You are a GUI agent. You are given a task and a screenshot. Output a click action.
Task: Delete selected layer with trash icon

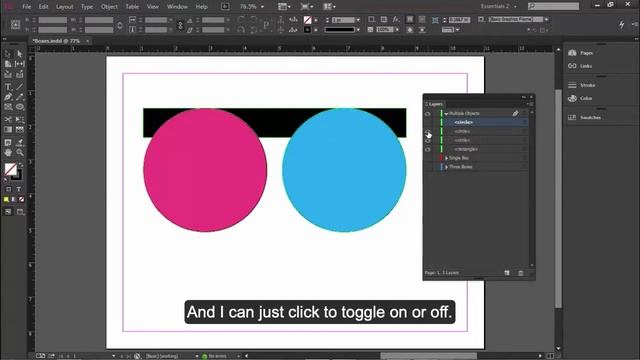tap(521, 273)
